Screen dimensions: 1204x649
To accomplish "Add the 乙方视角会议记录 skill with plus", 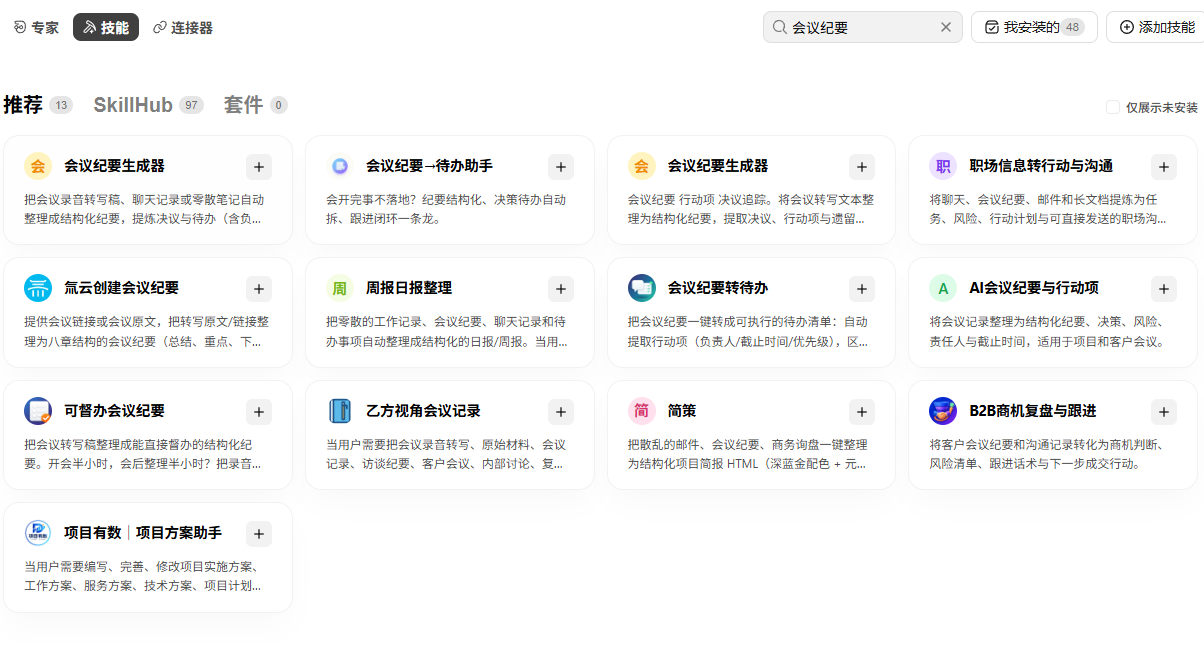I will [x=561, y=412].
